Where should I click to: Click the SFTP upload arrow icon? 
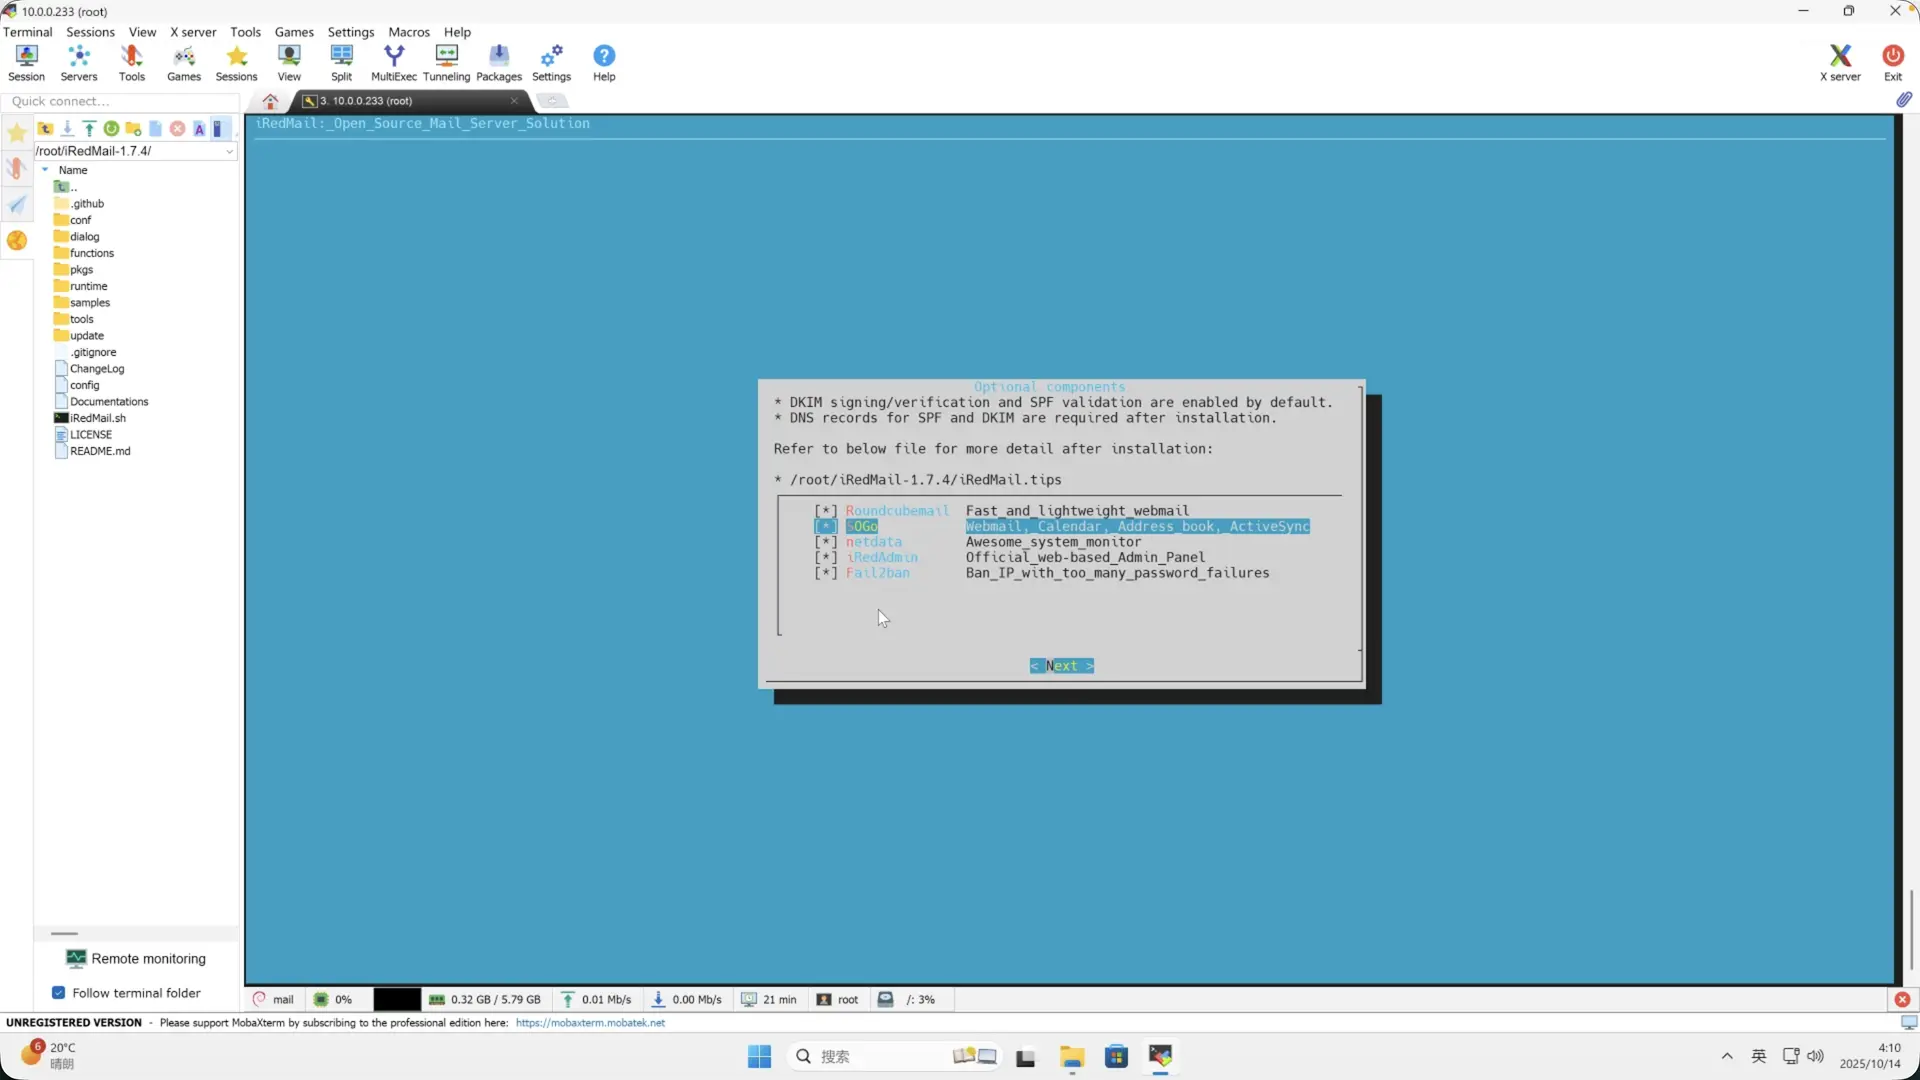(x=89, y=129)
